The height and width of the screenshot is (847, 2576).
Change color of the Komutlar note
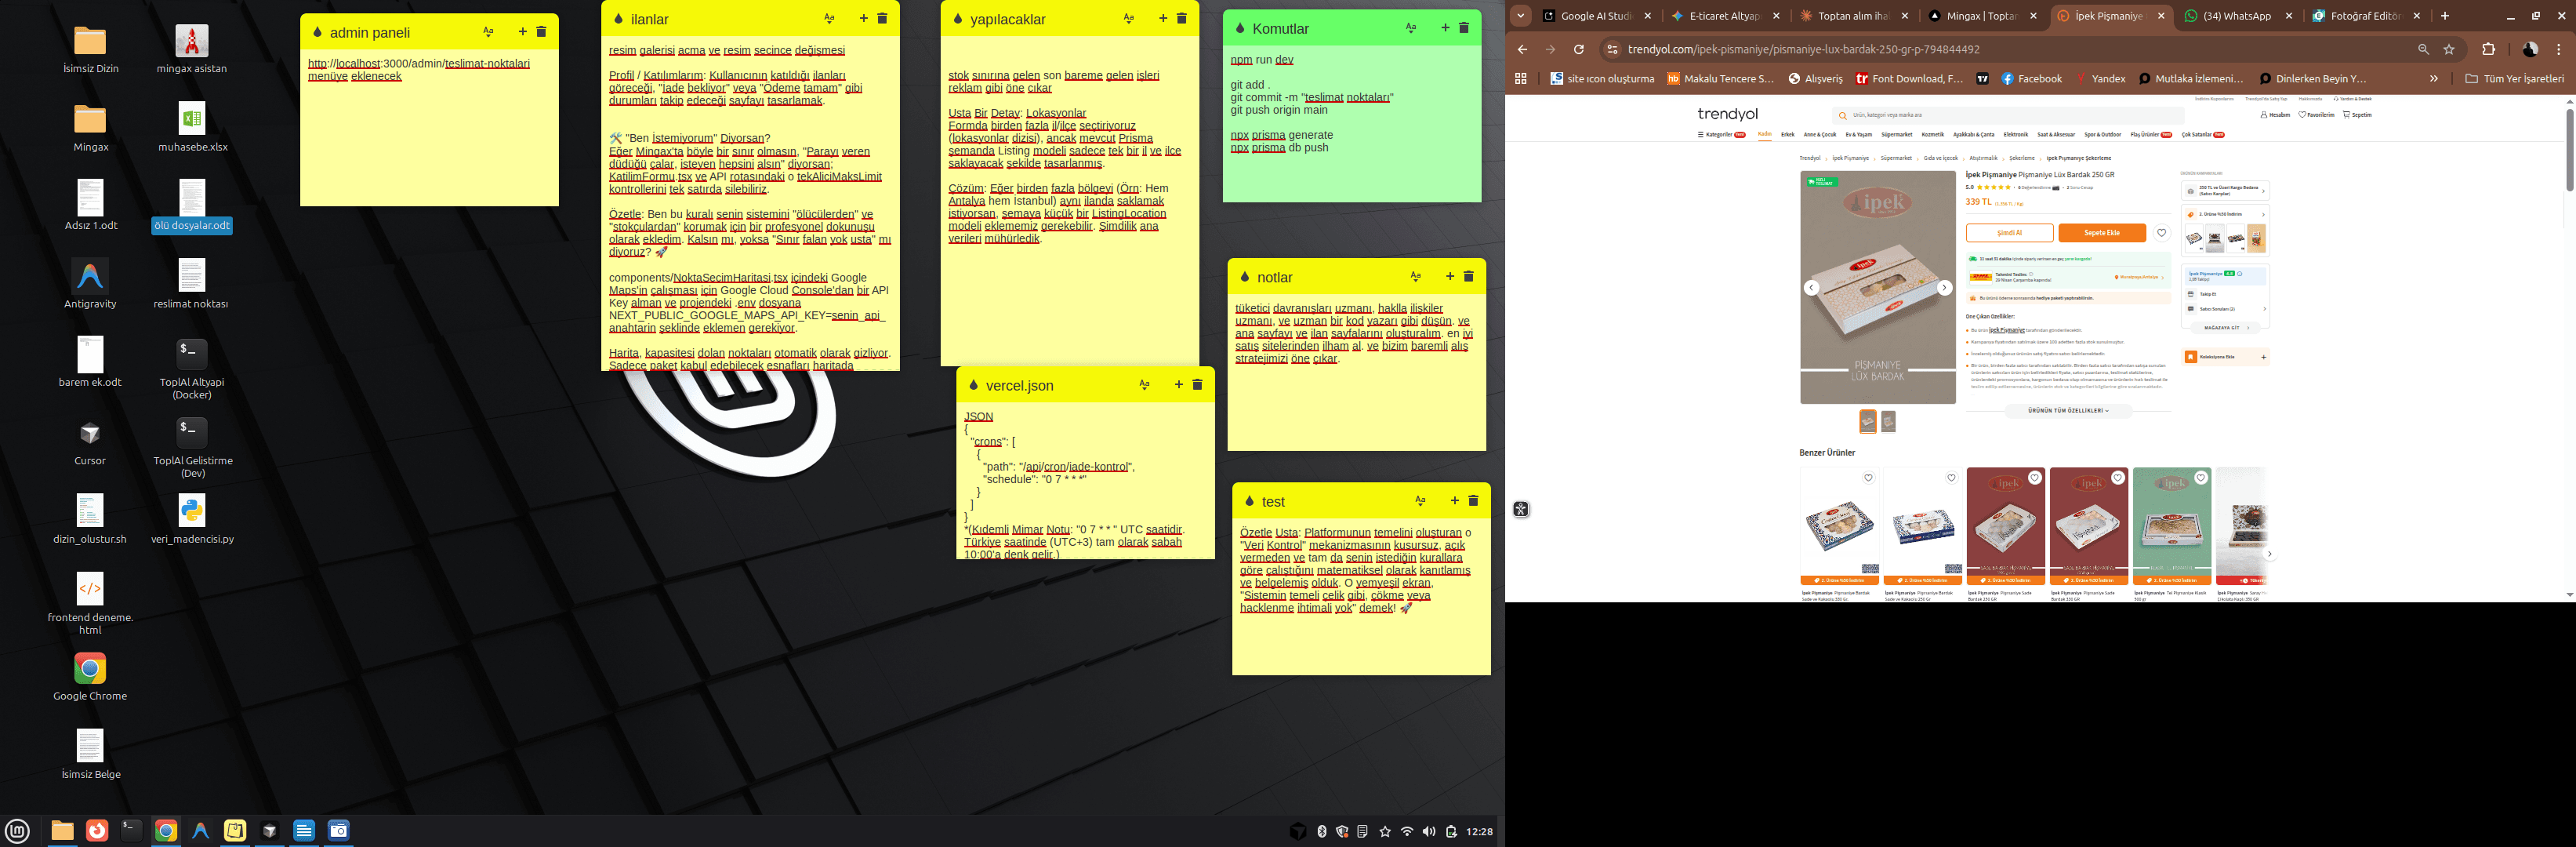point(1240,28)
